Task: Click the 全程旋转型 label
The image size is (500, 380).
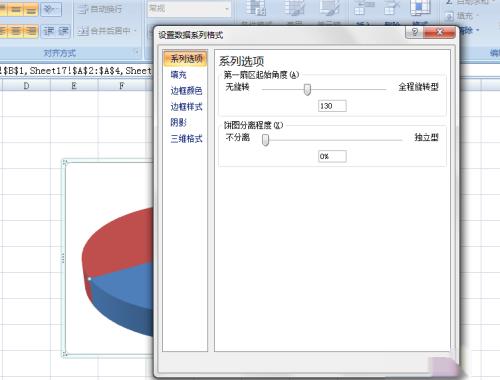Action: (418, 87)
